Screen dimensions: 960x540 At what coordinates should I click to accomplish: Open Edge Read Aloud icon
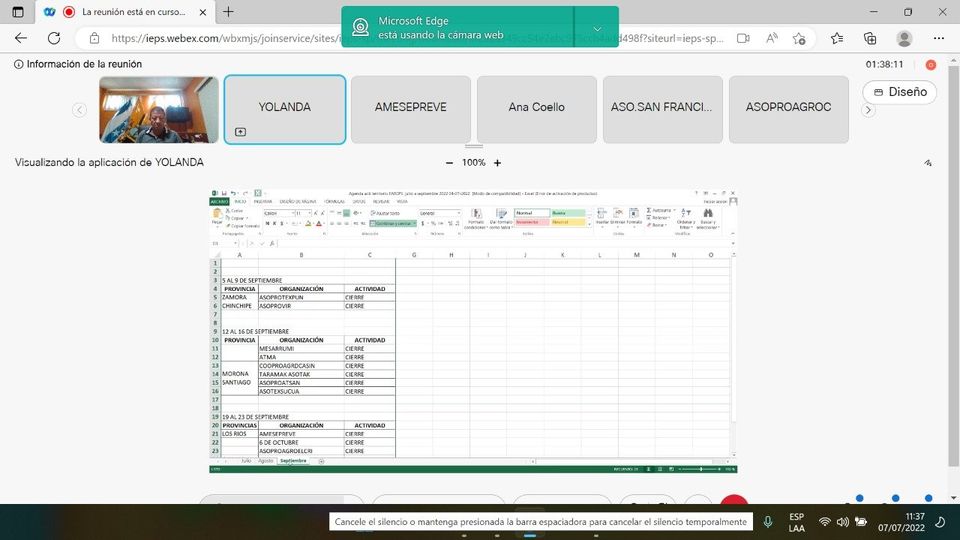tap(772, 38)
